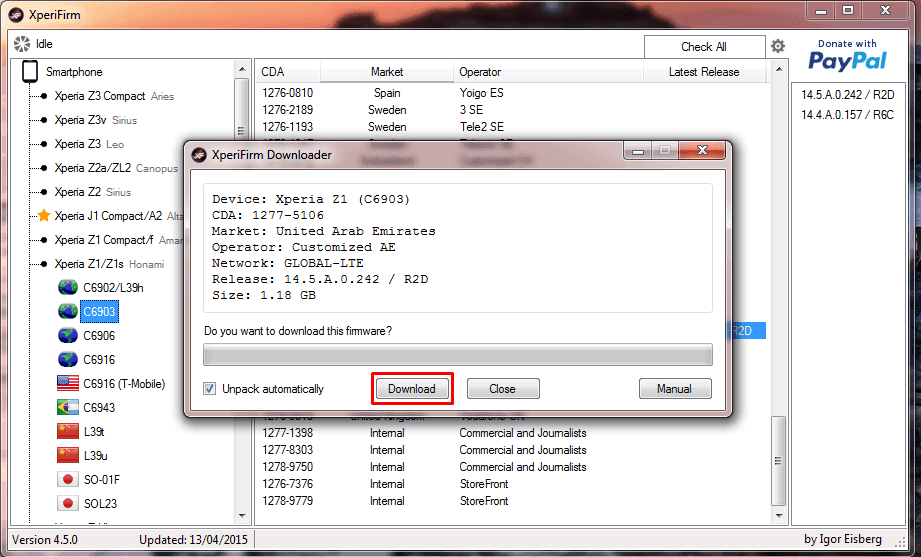Screen dimensions: 921x557
Task: Select Xperia Z2 Sirius in the tree
Action: point(92,192)
